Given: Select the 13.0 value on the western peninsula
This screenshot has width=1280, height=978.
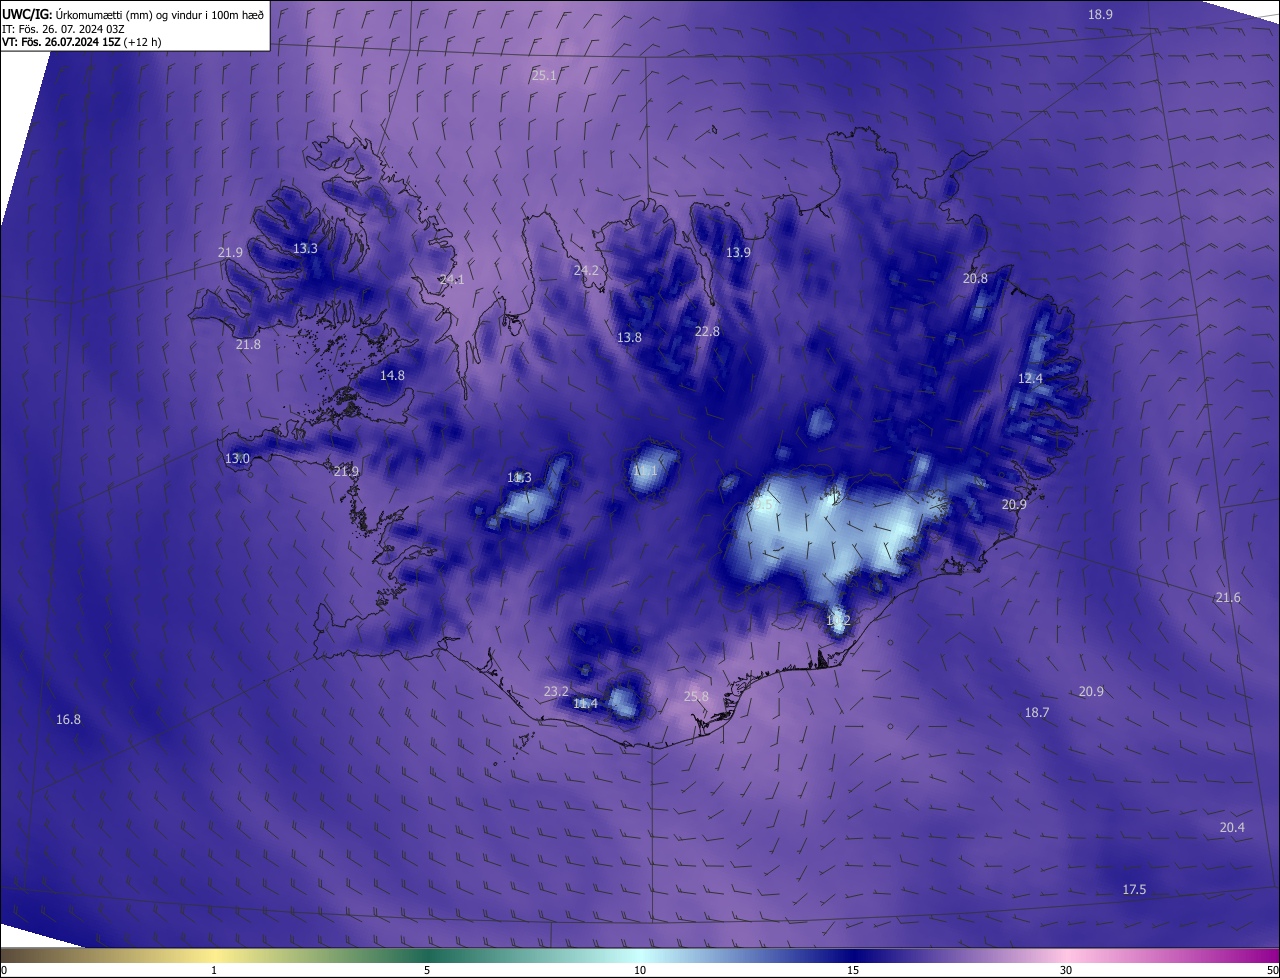Looking at the screenshot, I should [x=237, y=459].
